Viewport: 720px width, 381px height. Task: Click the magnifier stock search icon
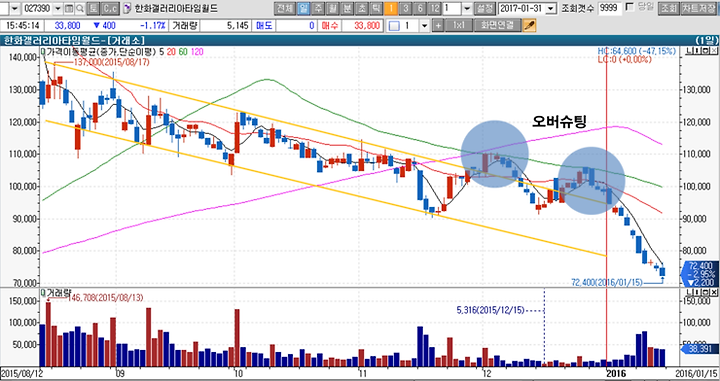79,9
